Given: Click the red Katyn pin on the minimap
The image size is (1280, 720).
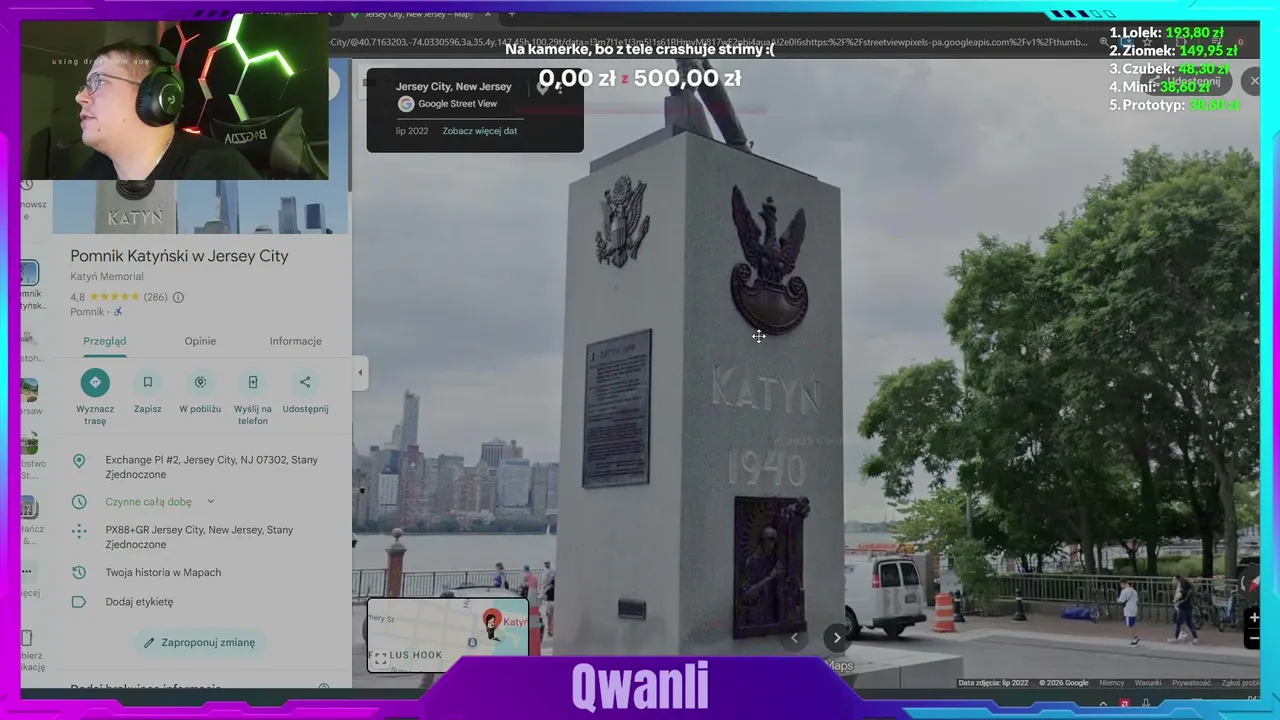Looking at the screenshot, I should (x=491, y=621).
